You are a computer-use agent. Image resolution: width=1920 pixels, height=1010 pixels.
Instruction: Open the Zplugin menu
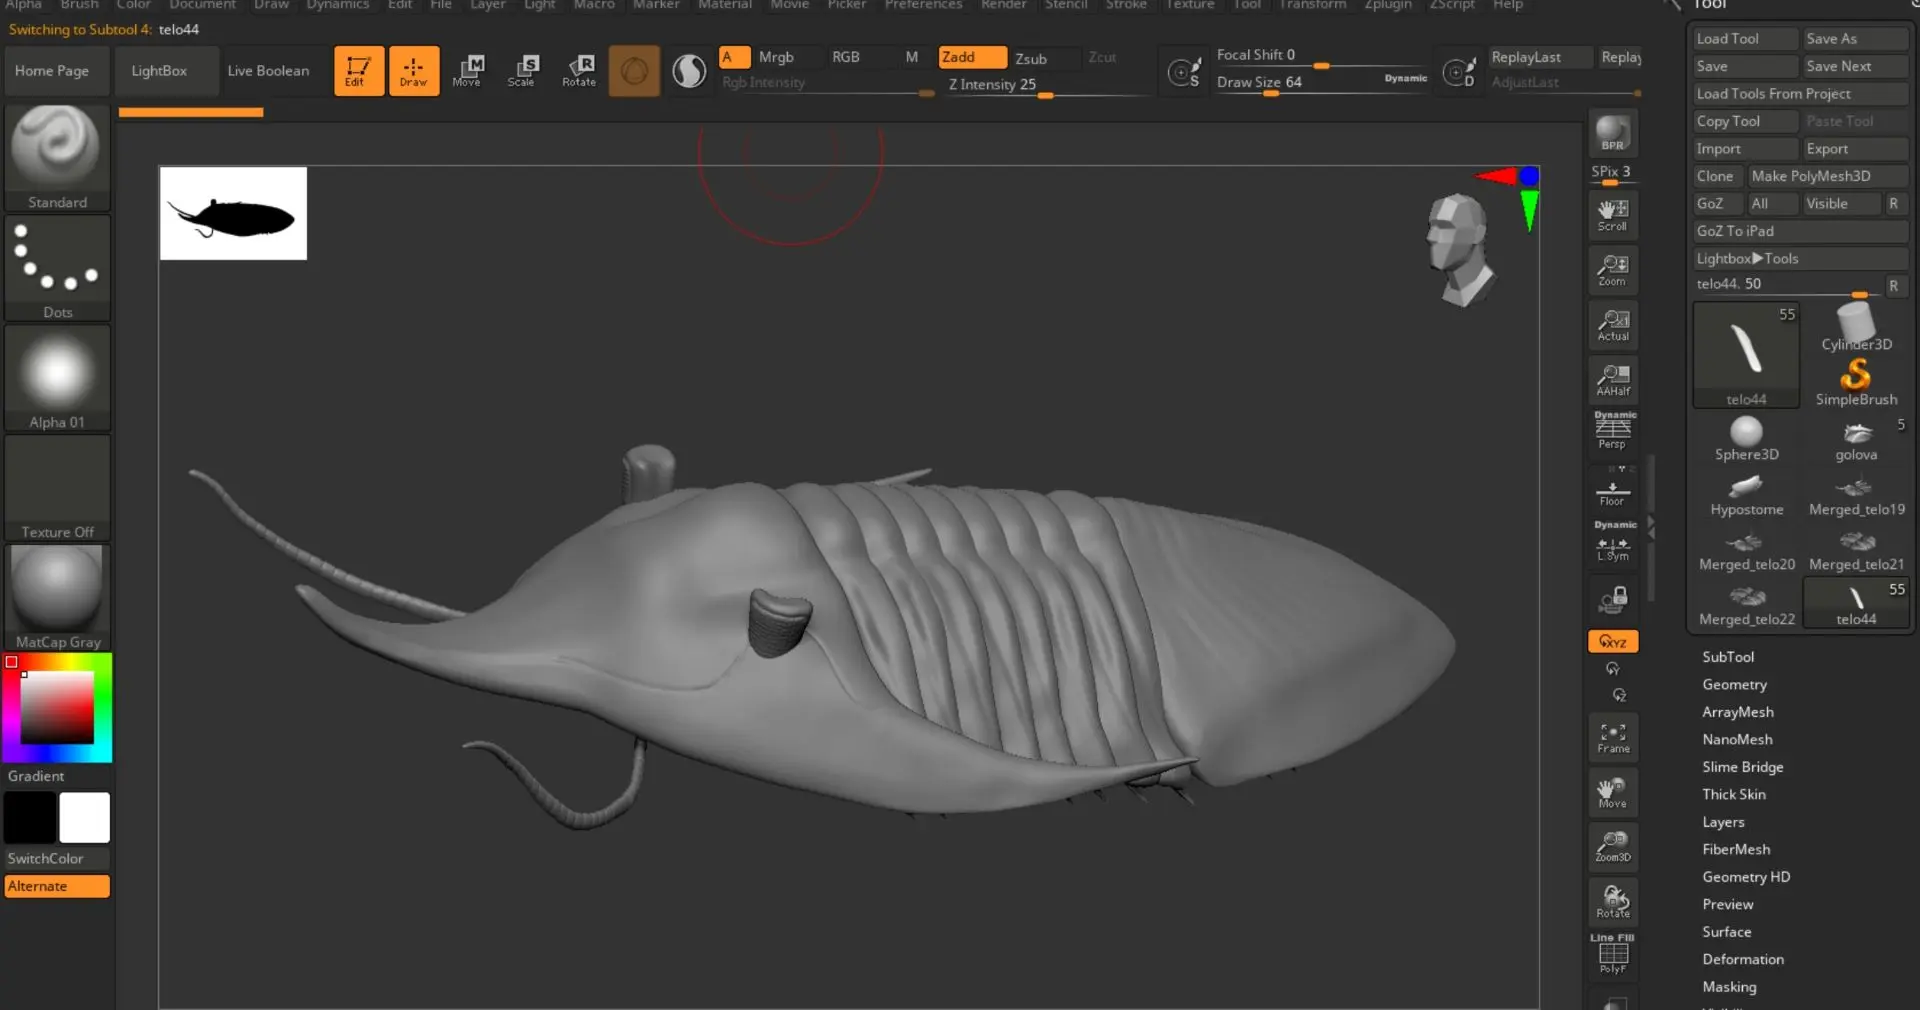pos(1388,5)
